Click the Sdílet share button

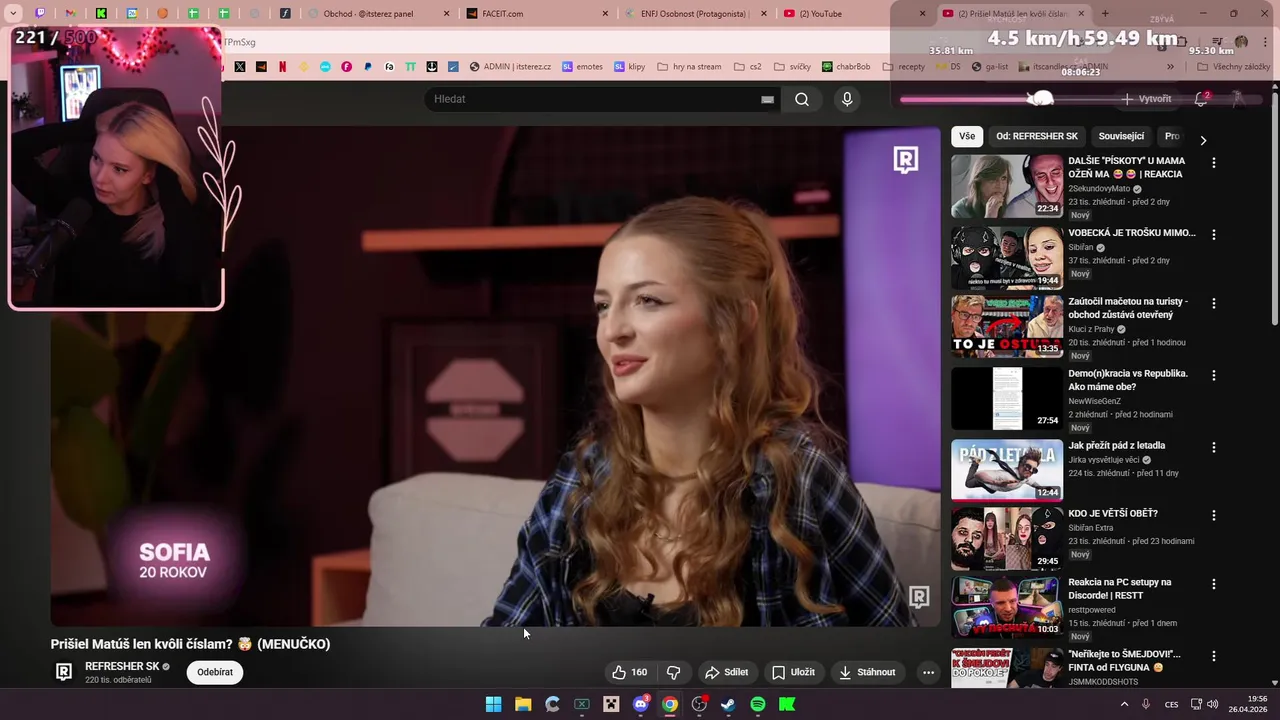[726, 672]
